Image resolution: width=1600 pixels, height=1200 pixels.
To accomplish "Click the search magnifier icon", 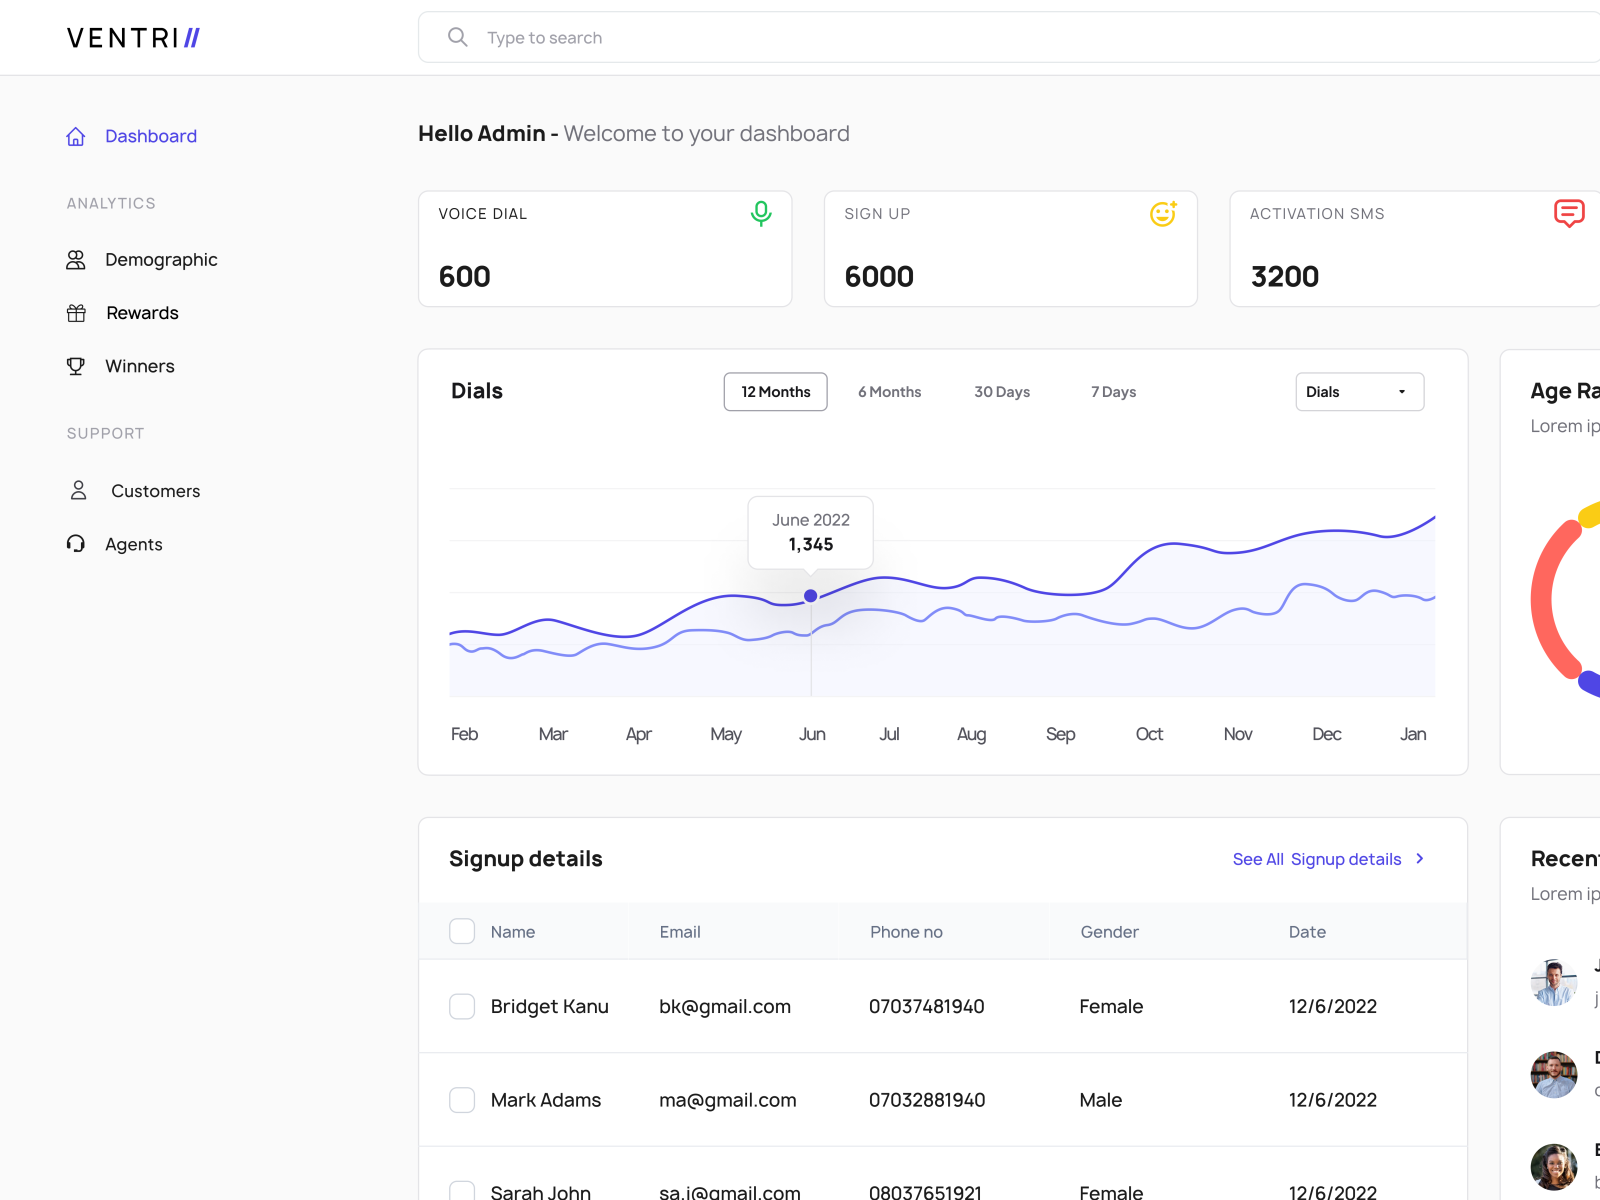I will pos(457,37).
